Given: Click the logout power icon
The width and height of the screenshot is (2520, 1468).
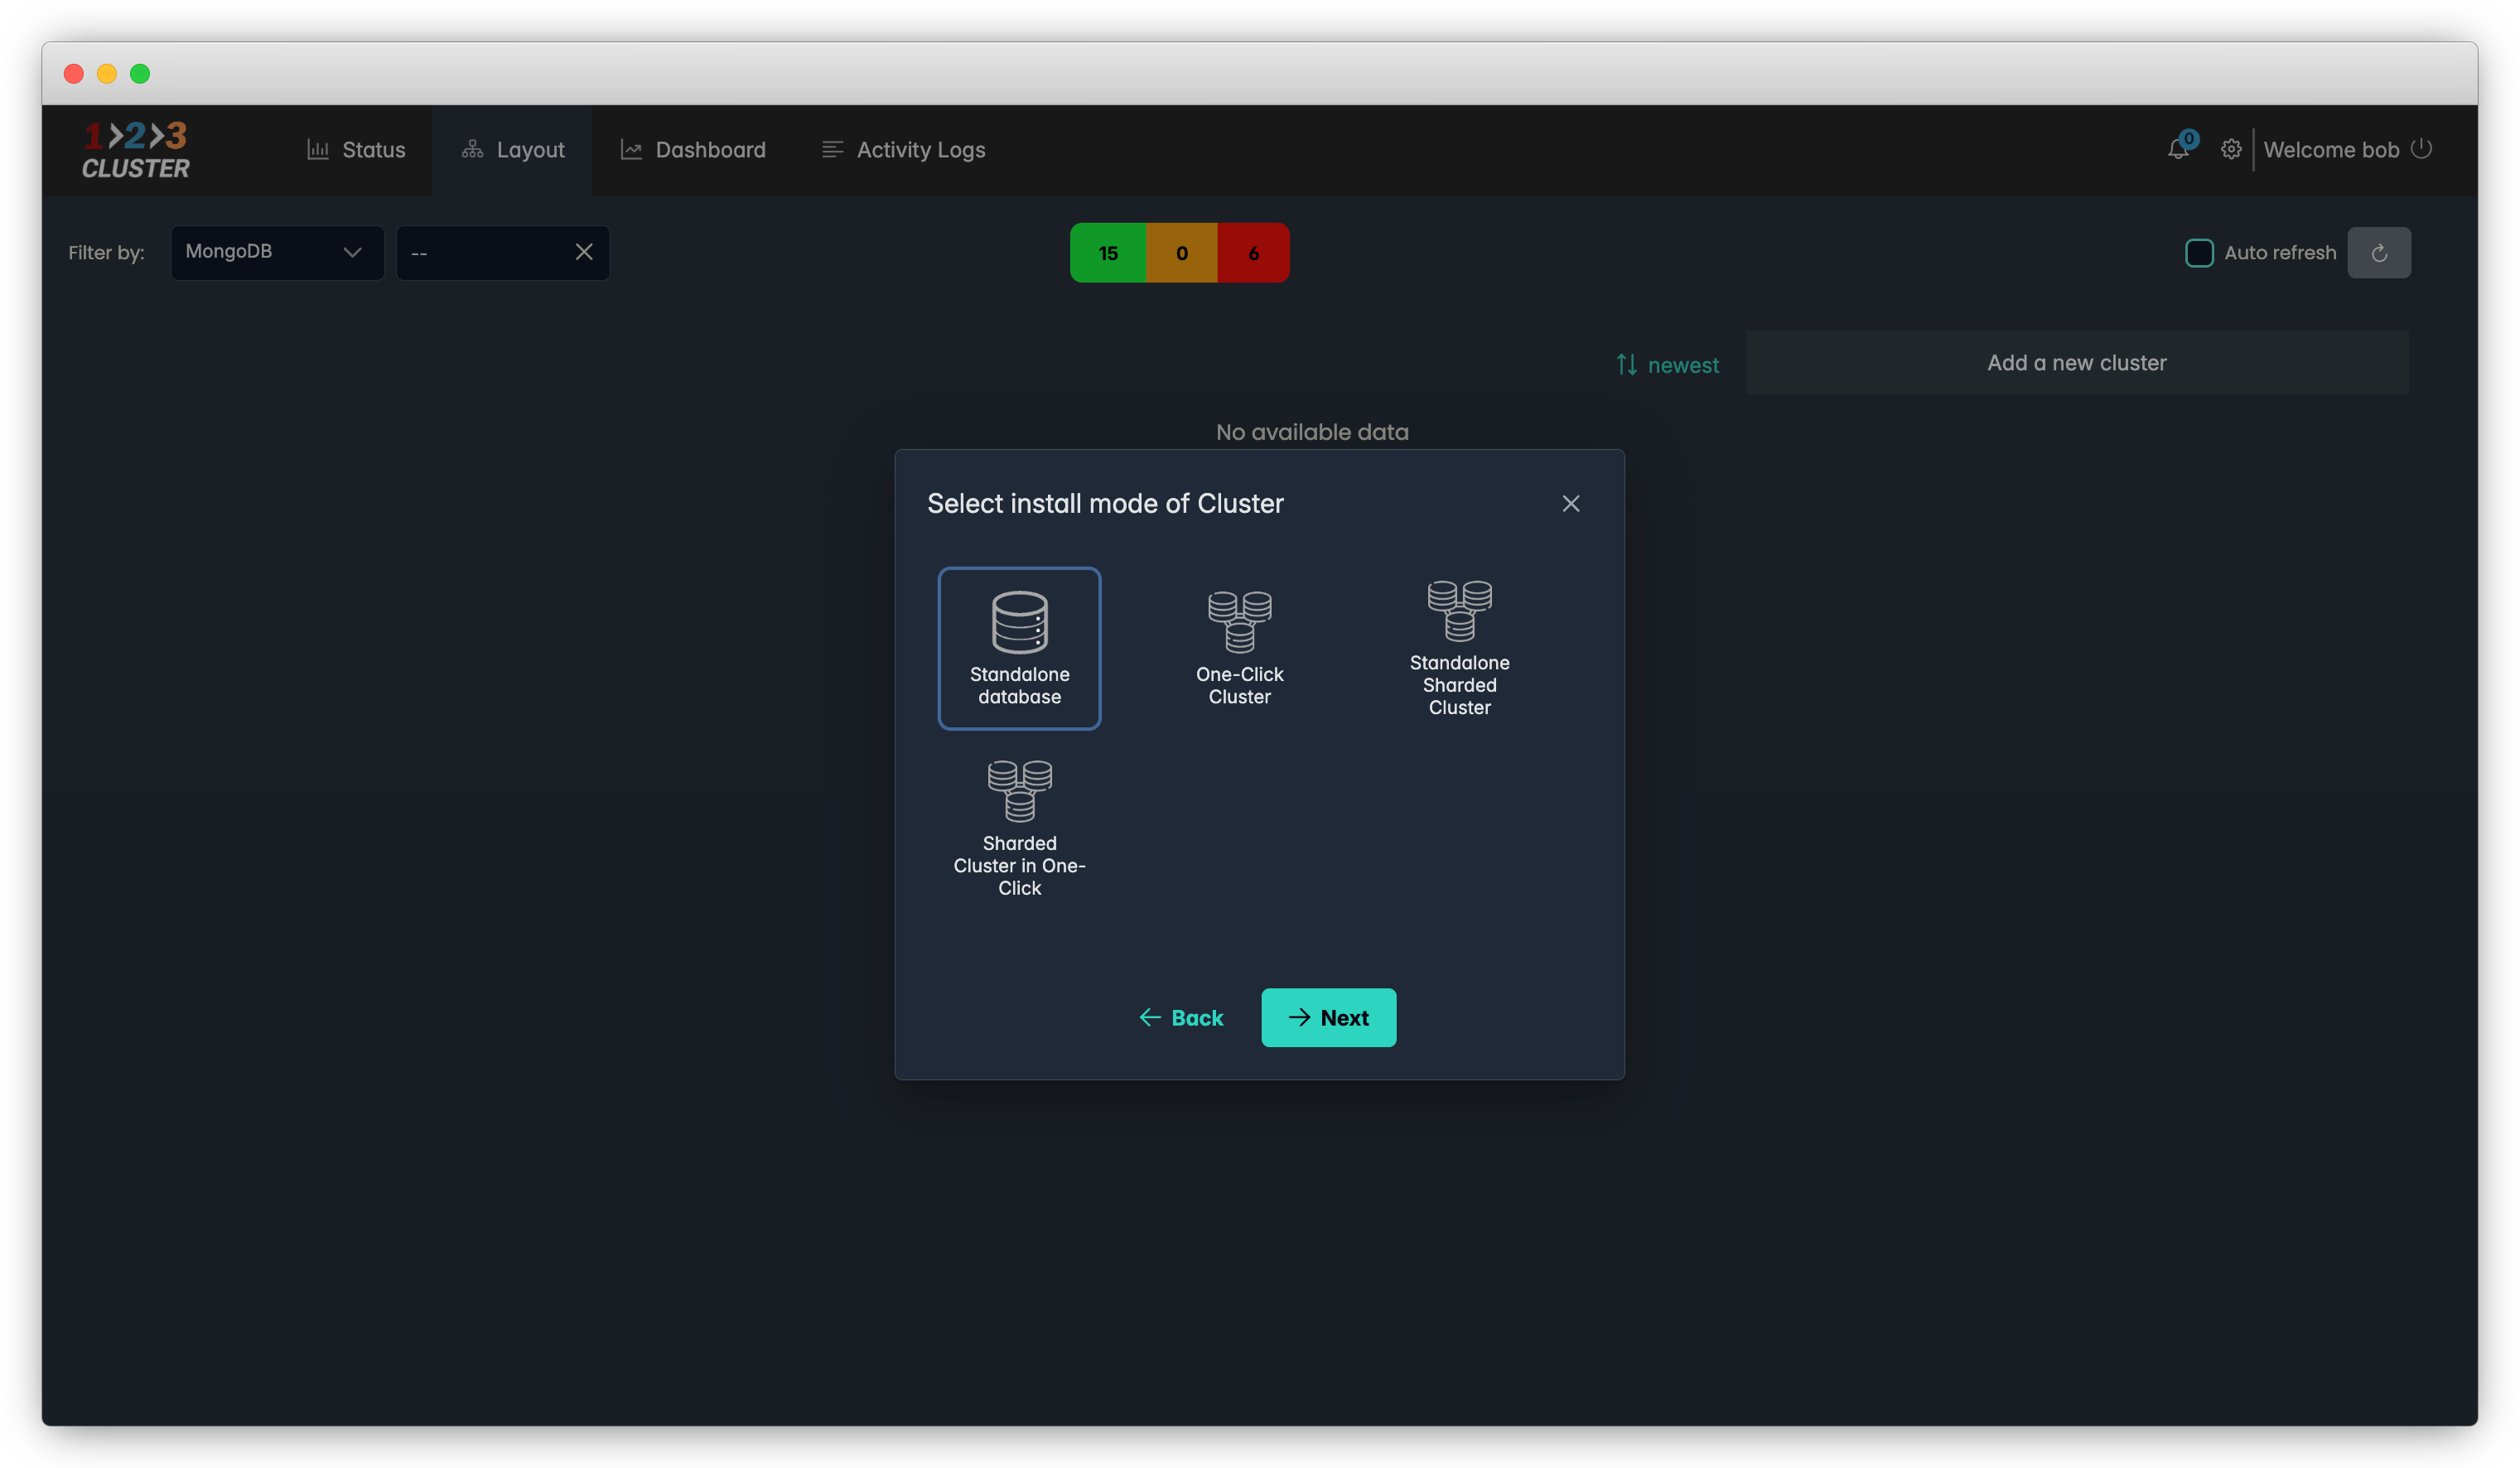Looking at the screenshot, I should coord(2421,149).
